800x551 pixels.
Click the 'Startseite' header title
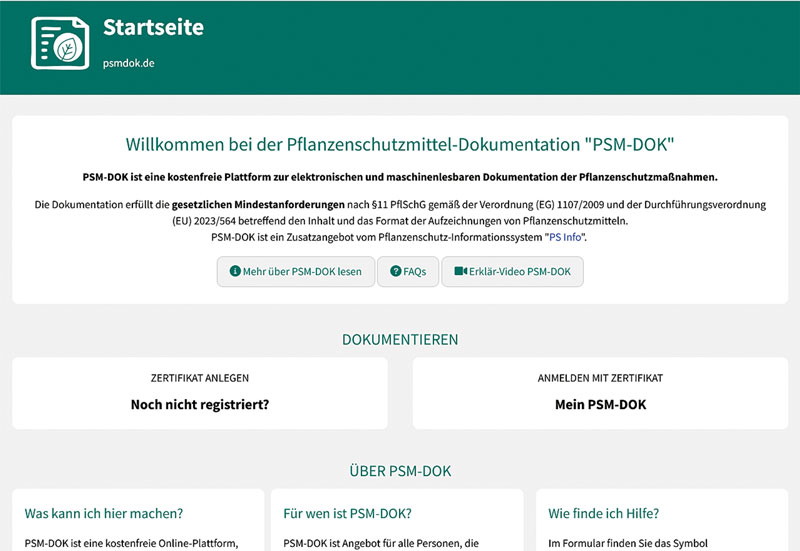(x=153, y=28)
